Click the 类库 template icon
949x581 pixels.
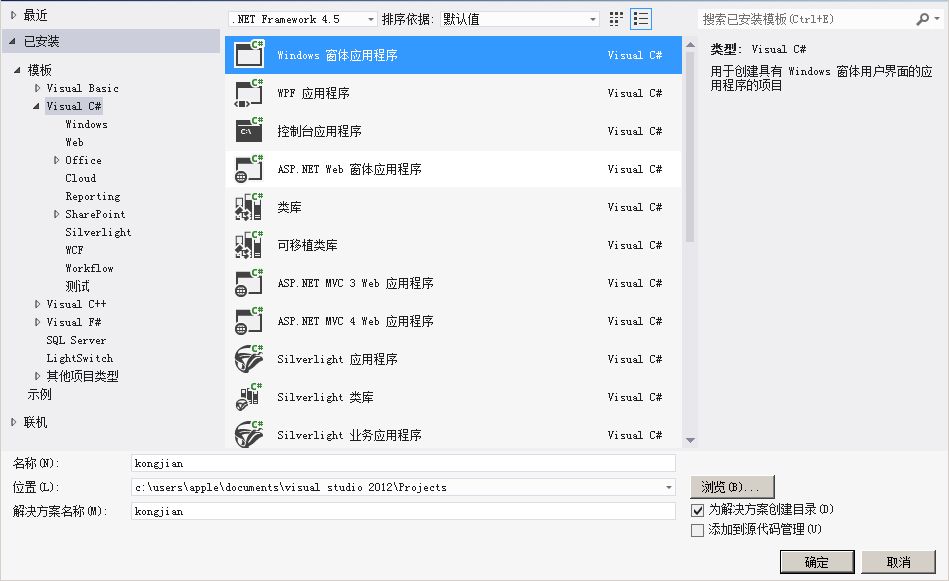pyautogui.click(x=249, y=207)
